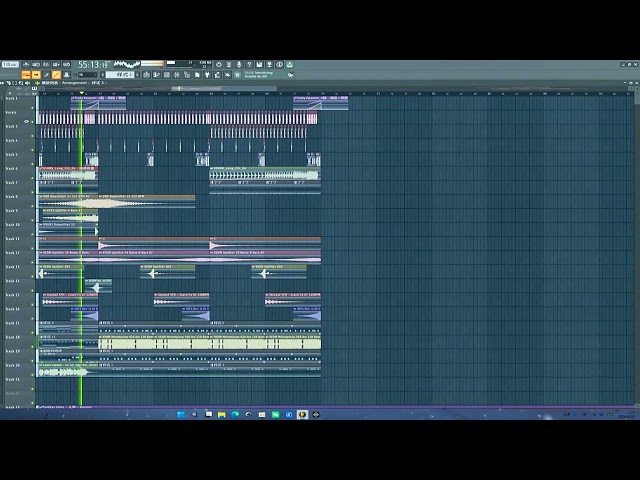Viewport: 640px width, 480px height.
Task: Click the render-to-audio icon beside save
Action: [x=269, y=64]
